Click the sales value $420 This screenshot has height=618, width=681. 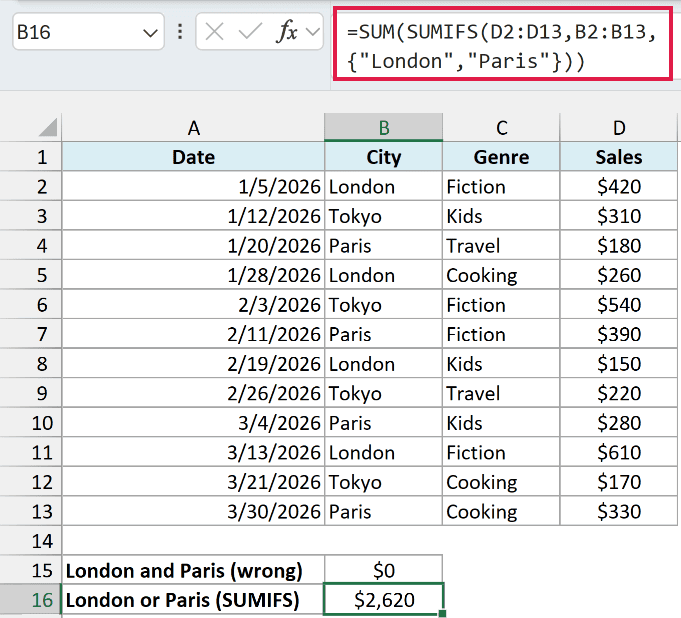click(x=619, y=186)
